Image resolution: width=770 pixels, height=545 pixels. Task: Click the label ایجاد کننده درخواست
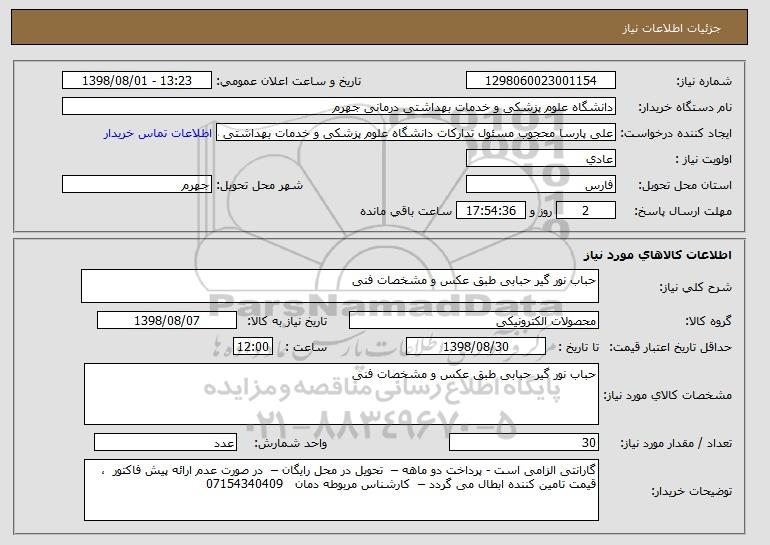[676, 134]
